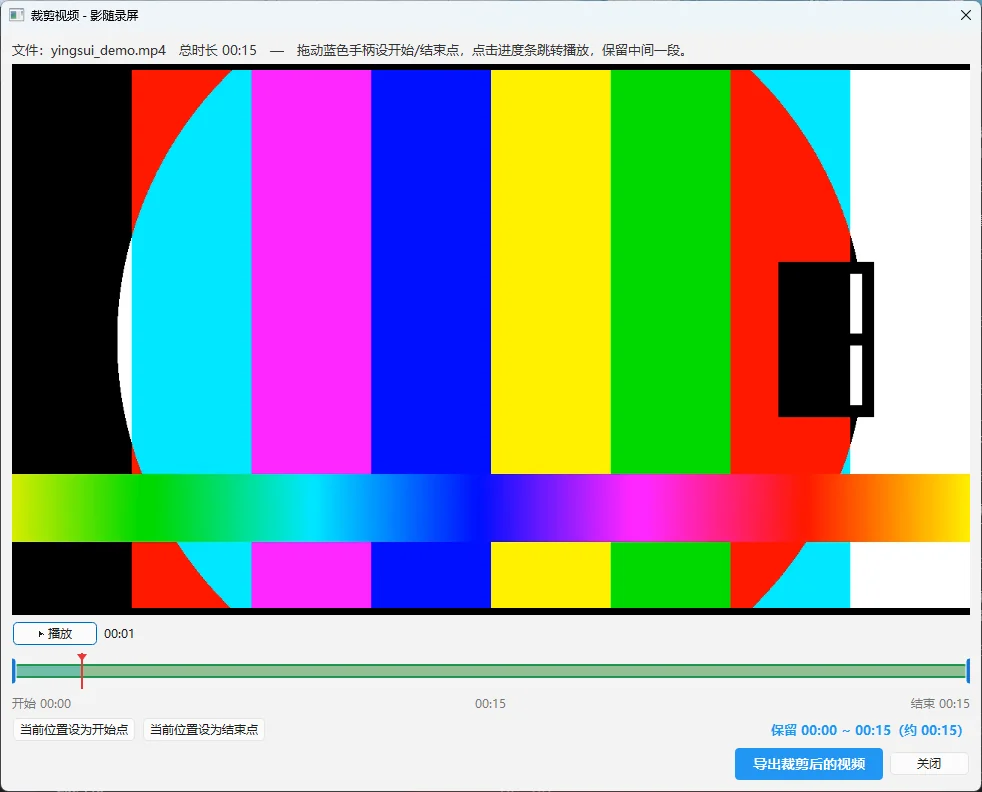Click the file name yingsui_demo.mp4 text
Viewport: 982px width, 792px height.
(108, 50)
